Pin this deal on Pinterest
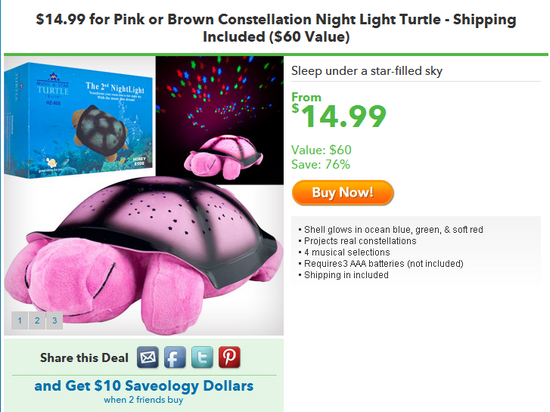The image size is (550, 412). (x=229, y=357)
